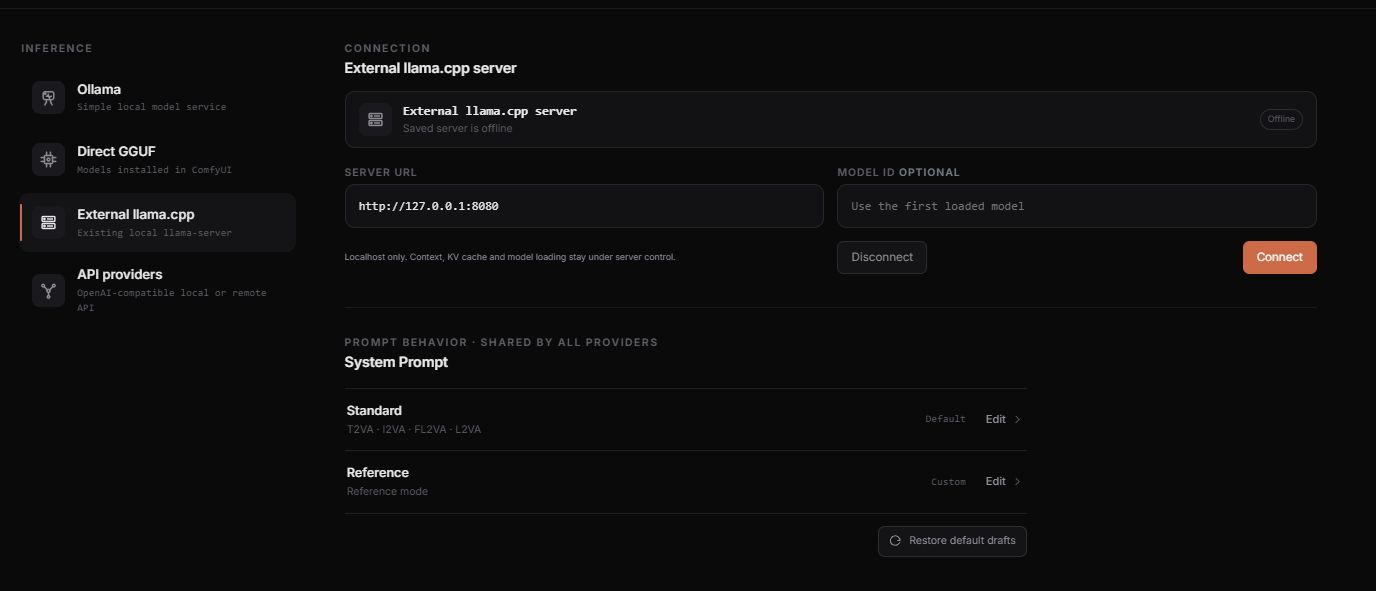This screenshot has height=591, width=1376.
Task: Click the API providers branch icon
Action: pos(48,291)
